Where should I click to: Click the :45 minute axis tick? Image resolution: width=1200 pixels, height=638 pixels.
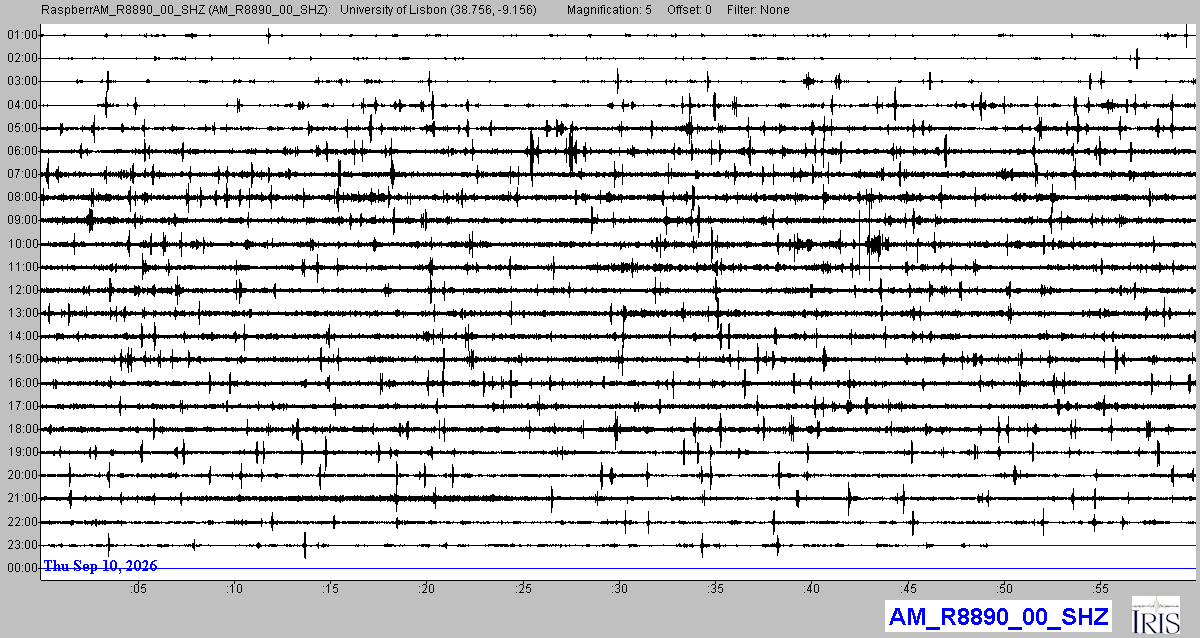908,588
